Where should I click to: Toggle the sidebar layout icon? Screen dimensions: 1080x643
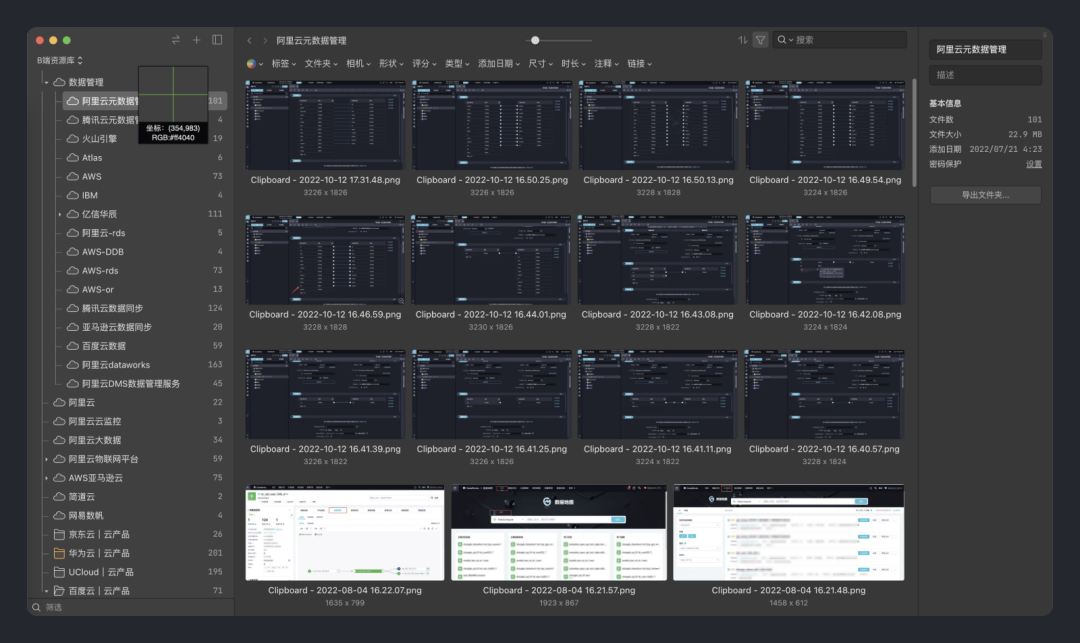coord(217,40)
